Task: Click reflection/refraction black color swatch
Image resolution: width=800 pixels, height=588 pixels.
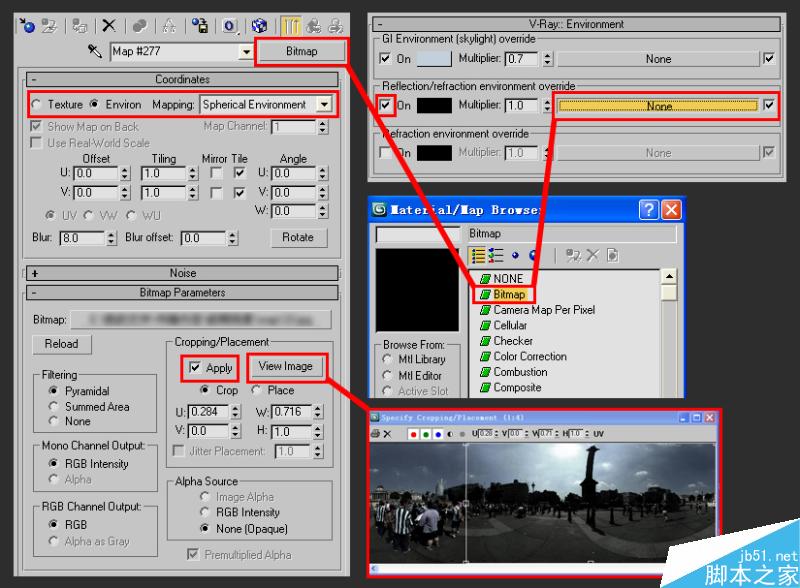Action: (x=434, y=105)
